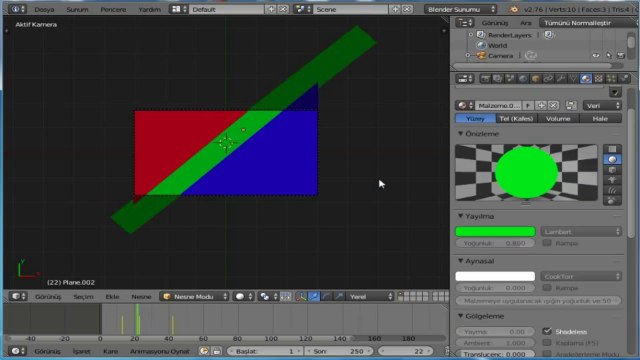Collapse the Gölgeleme panel
Image resolution: width=640 pixels, height=360 pixels.
(x=460, y=316)
